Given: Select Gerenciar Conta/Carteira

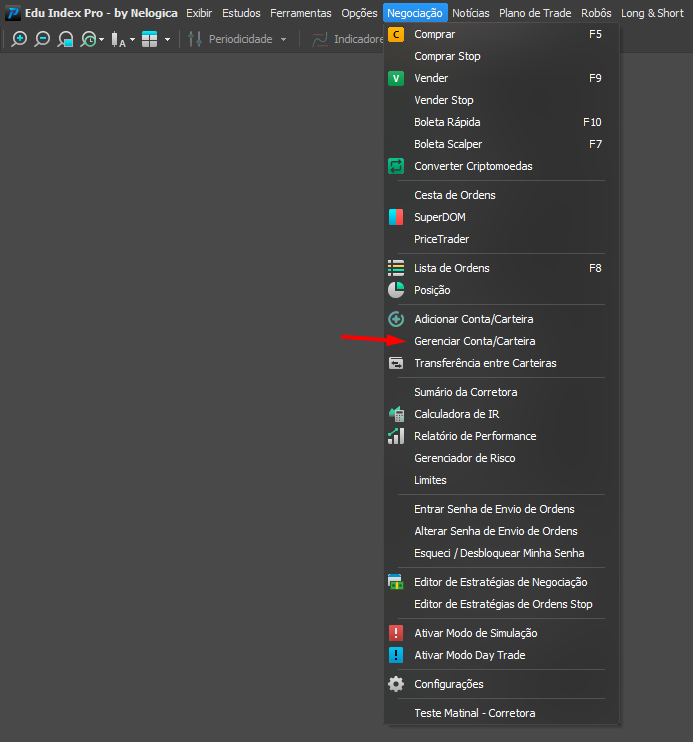Looking at the screenshot, I should (502, 341).
